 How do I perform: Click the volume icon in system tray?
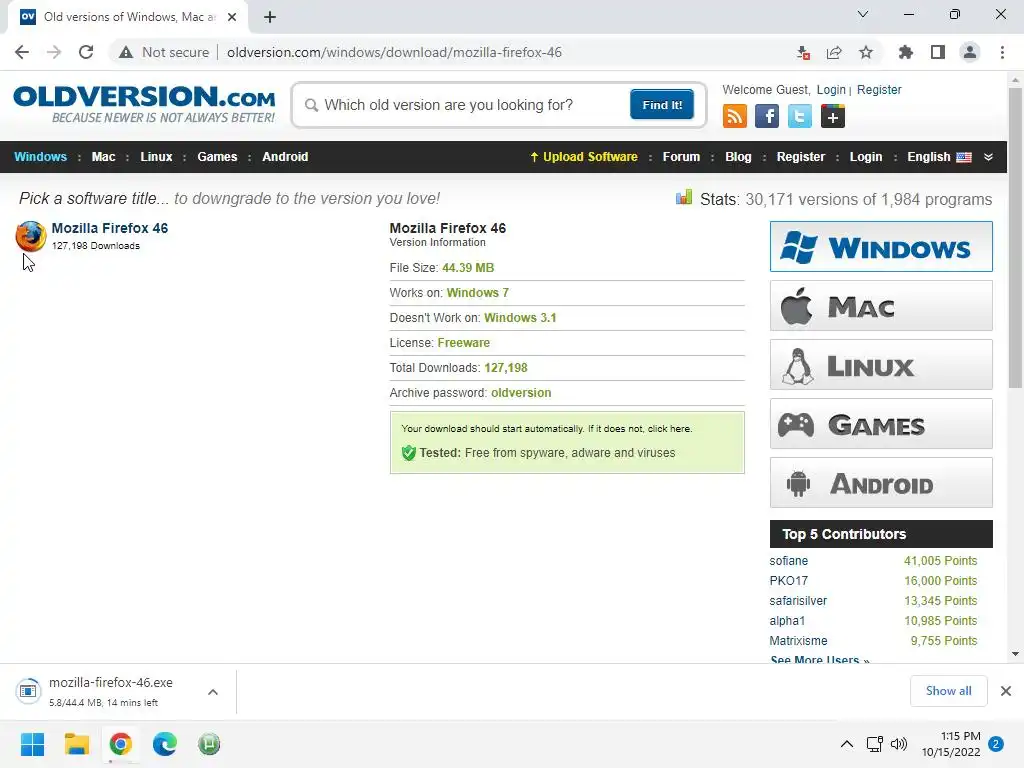[x=899, y=744]
